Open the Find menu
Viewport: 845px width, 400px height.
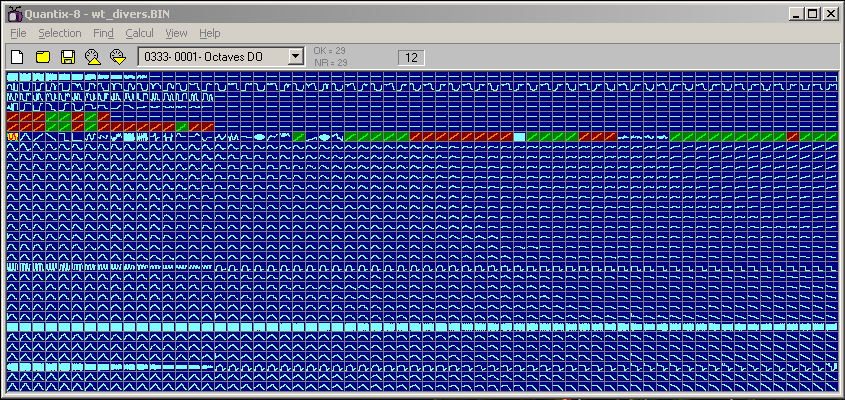coord(103,33)
